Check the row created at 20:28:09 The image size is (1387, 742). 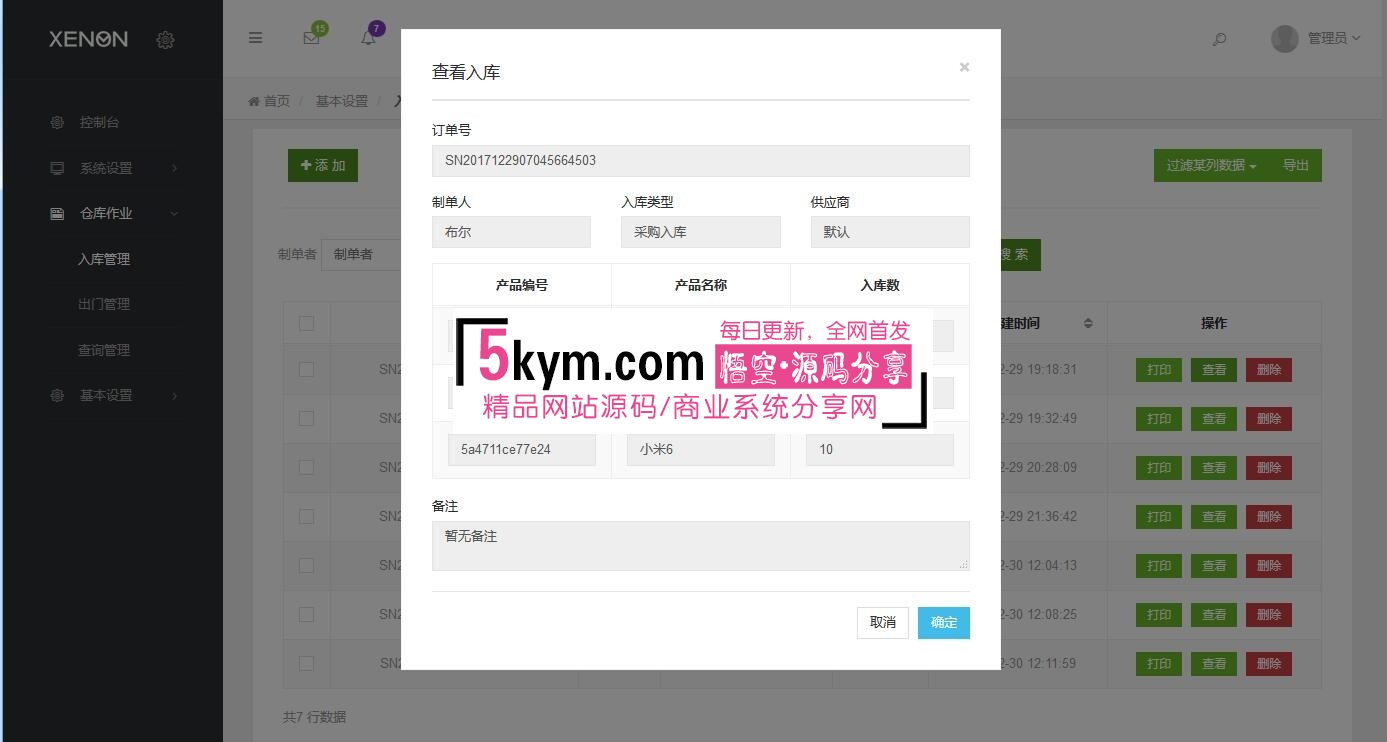(x=307, y=467)
